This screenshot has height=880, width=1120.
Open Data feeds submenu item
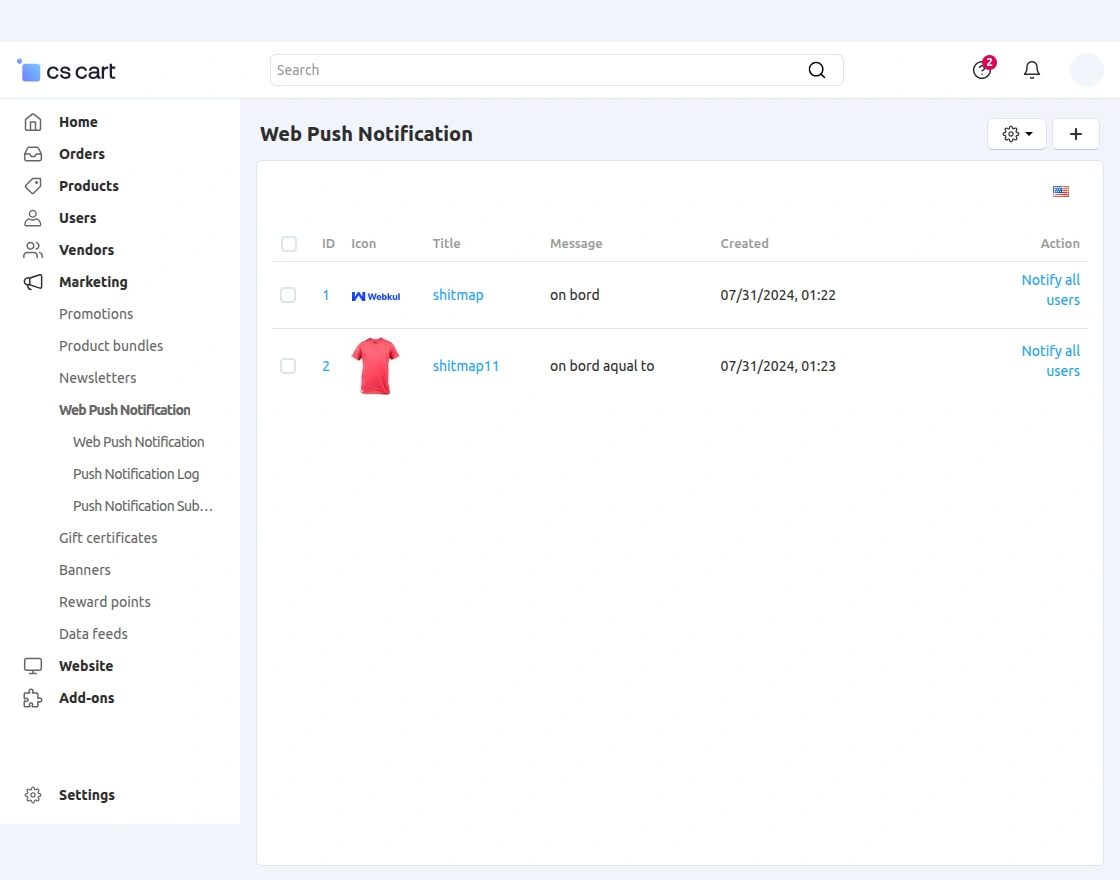94,634
